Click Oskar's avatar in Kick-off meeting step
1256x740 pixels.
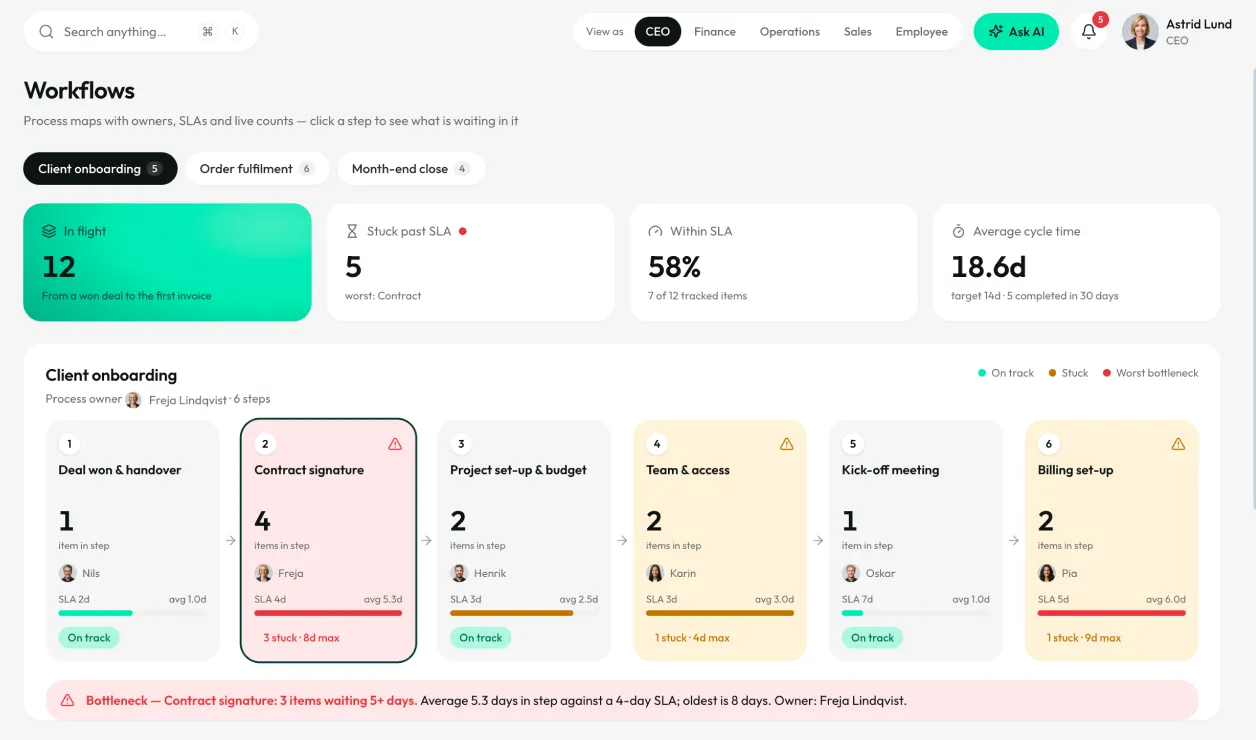point(851,573)
